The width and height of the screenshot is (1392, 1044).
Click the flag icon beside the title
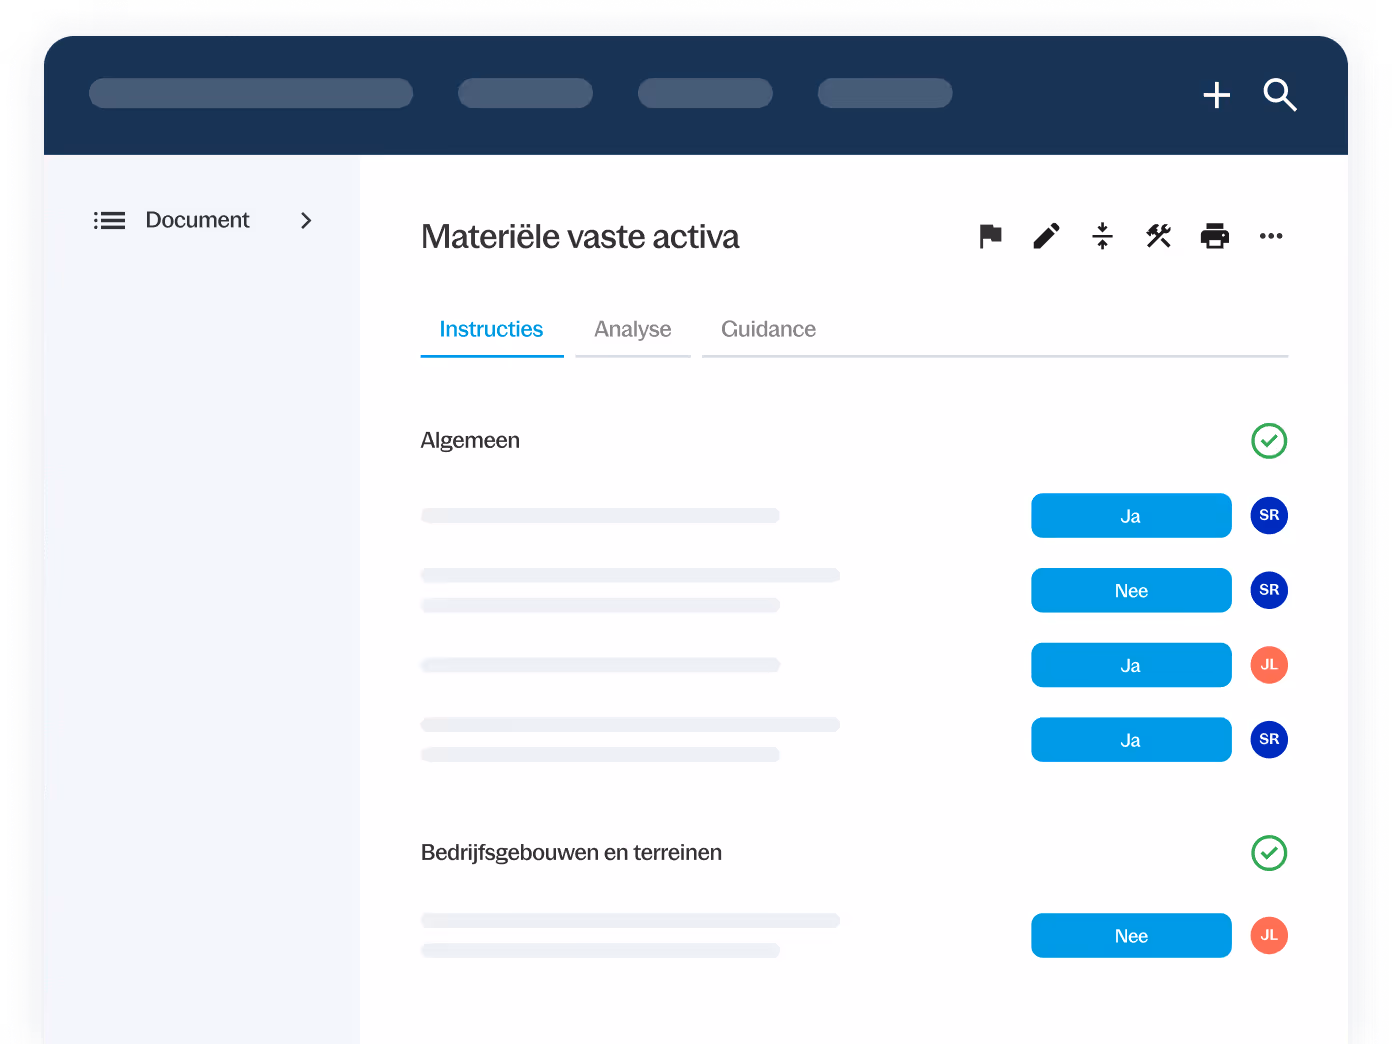tap(990, 236)
